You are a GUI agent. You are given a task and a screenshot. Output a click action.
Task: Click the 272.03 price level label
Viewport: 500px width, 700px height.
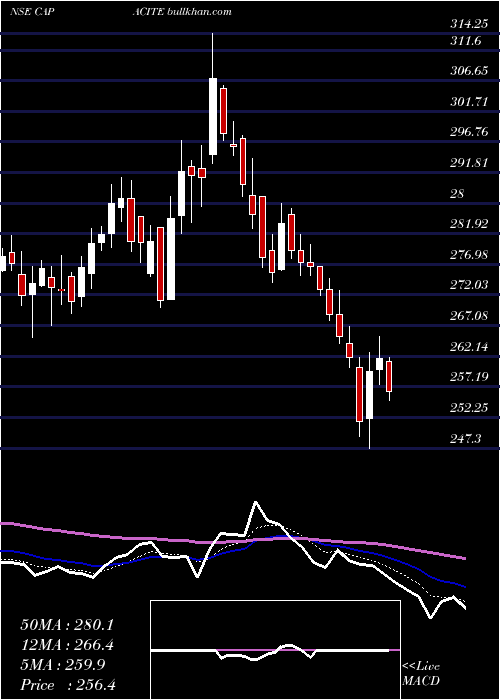[468, 285]
